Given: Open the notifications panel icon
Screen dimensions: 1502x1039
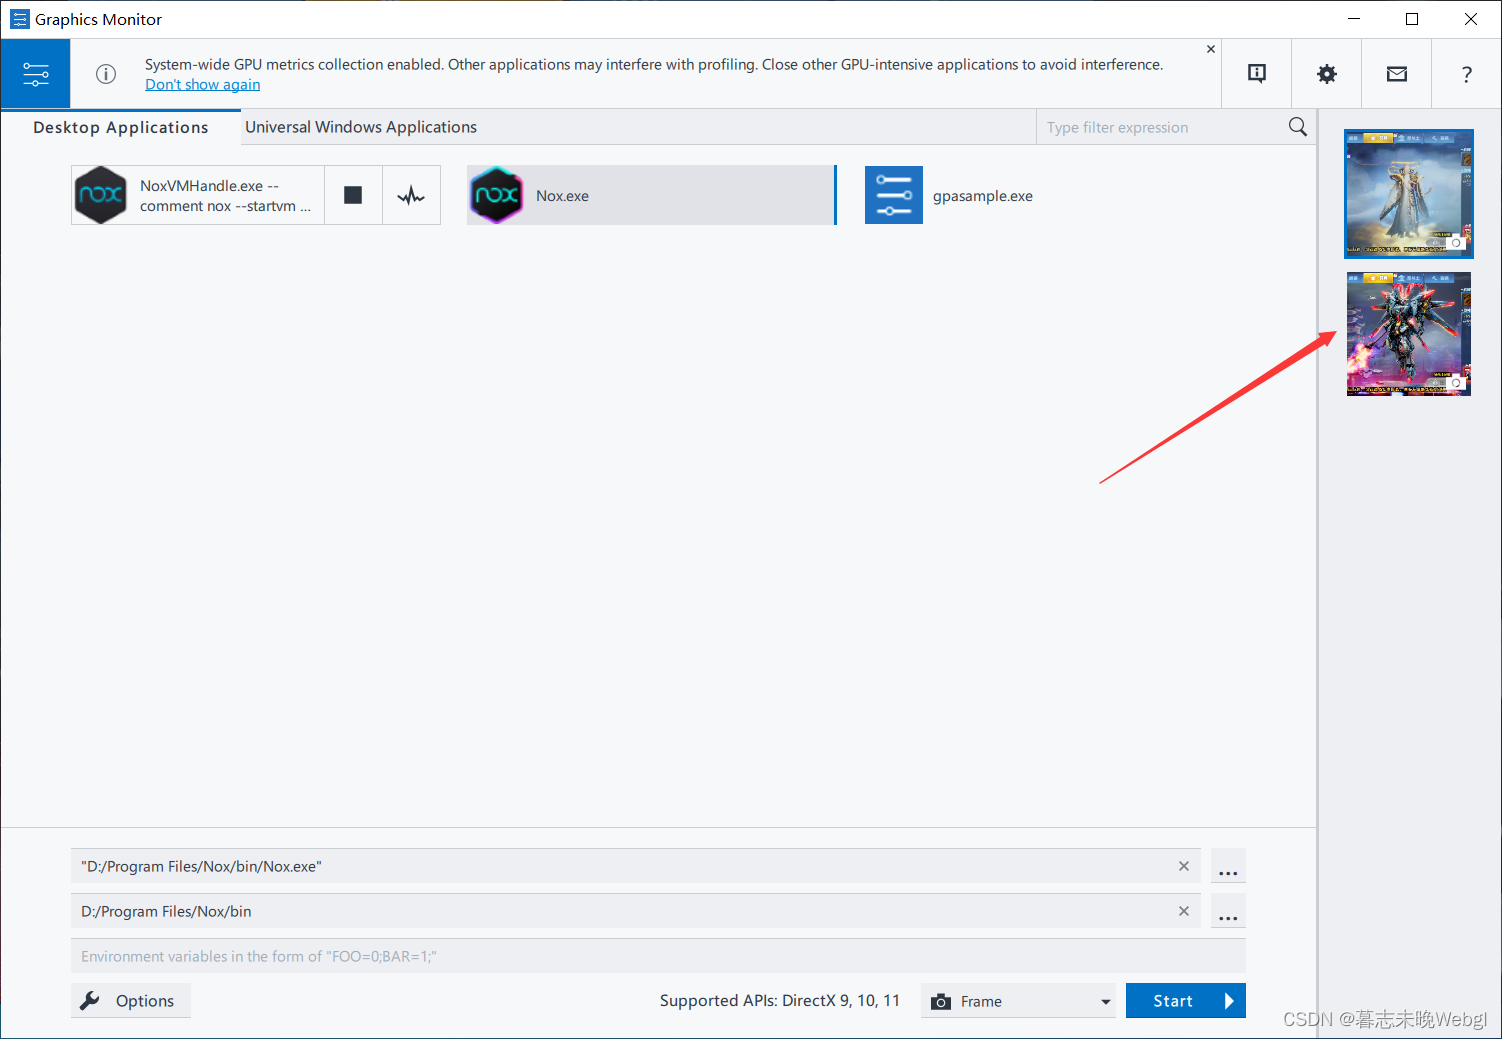Looking at the screenshot, I should pos(1257,74).
